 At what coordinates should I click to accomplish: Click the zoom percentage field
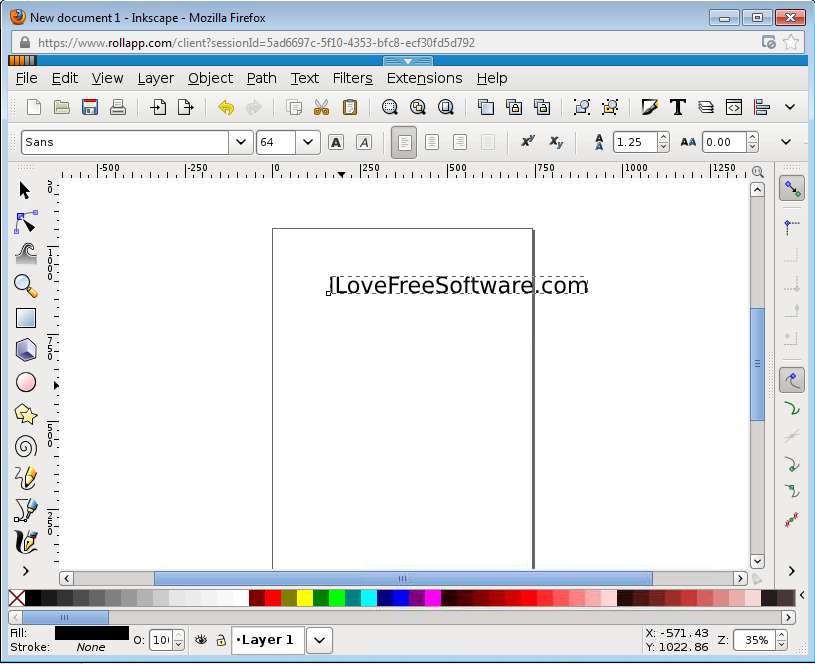click(x=754, y=640)
